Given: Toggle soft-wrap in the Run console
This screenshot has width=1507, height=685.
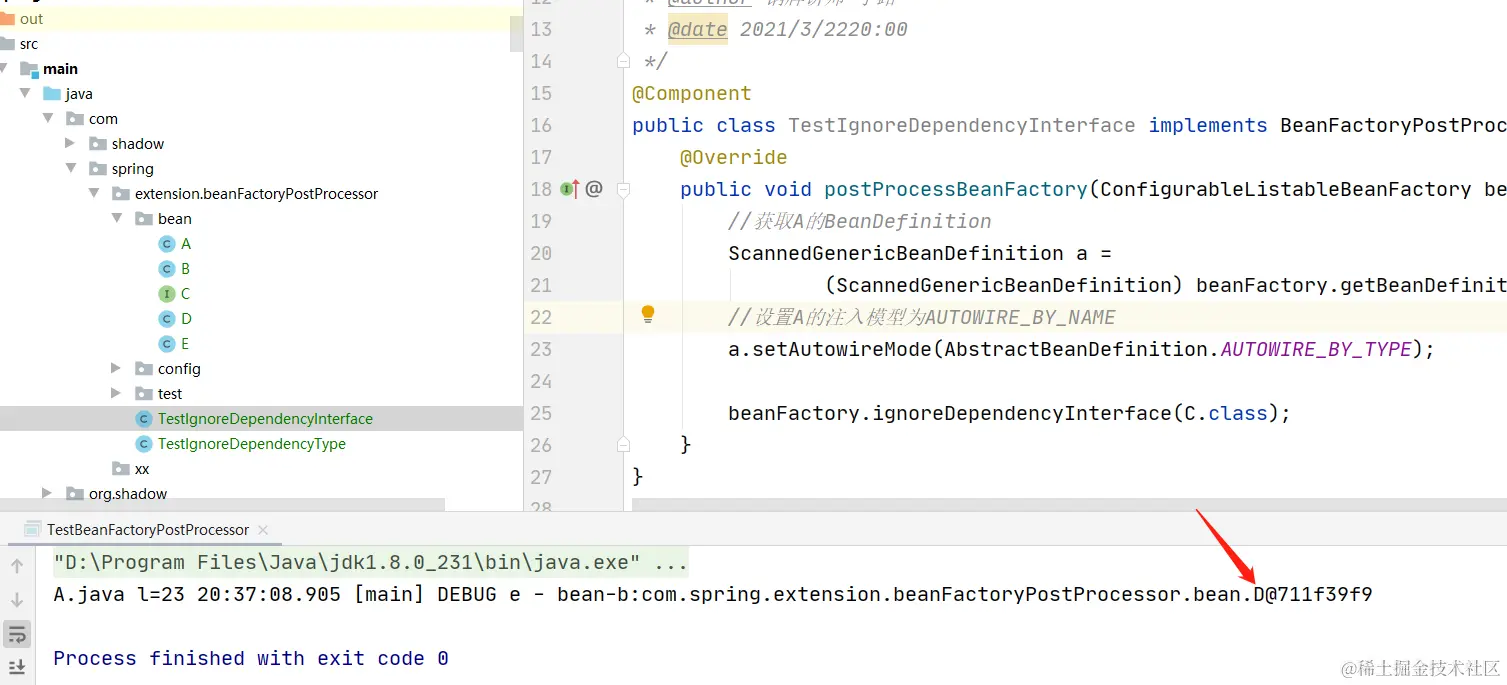Looking at the screenshot, I should coord(17,634).
